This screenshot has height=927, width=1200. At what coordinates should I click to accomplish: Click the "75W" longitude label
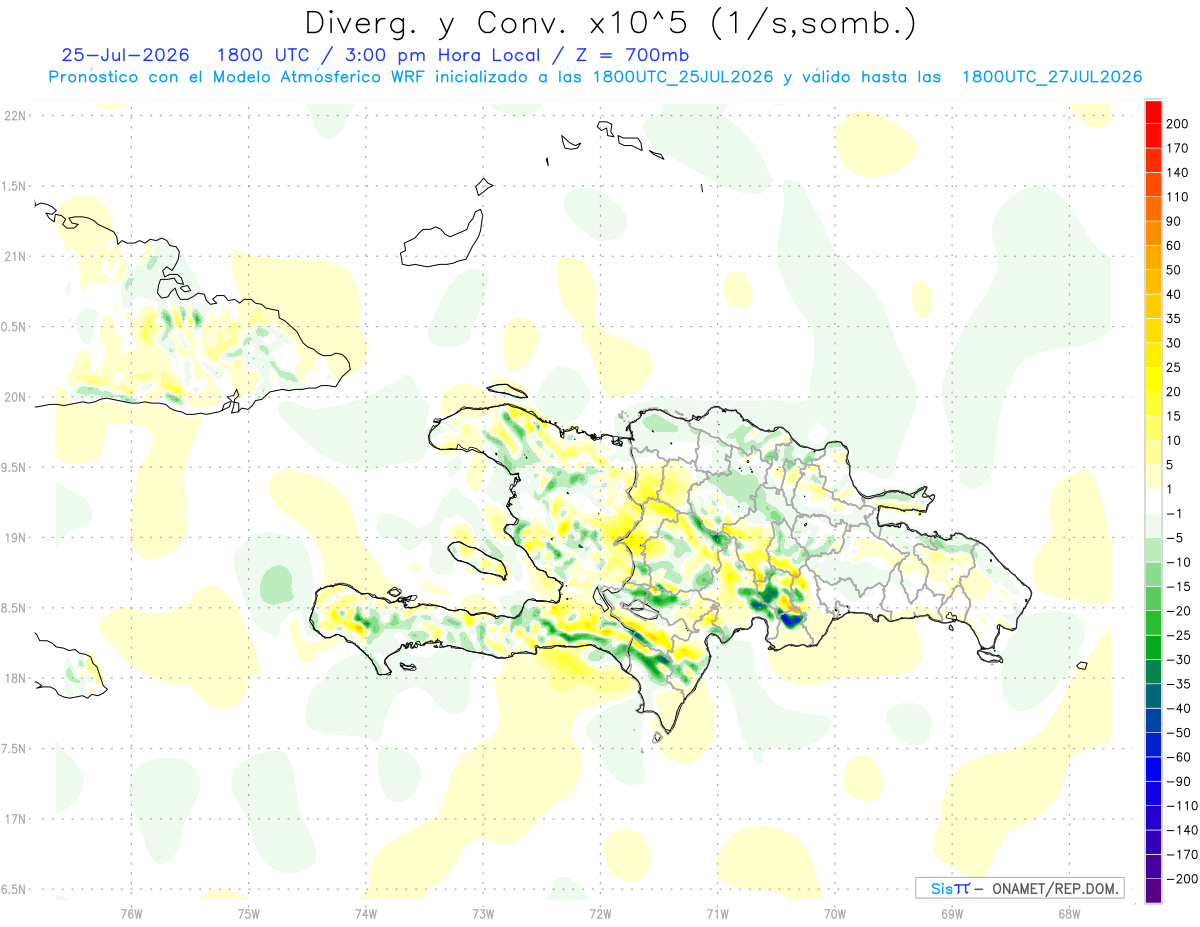coord(248,913)
